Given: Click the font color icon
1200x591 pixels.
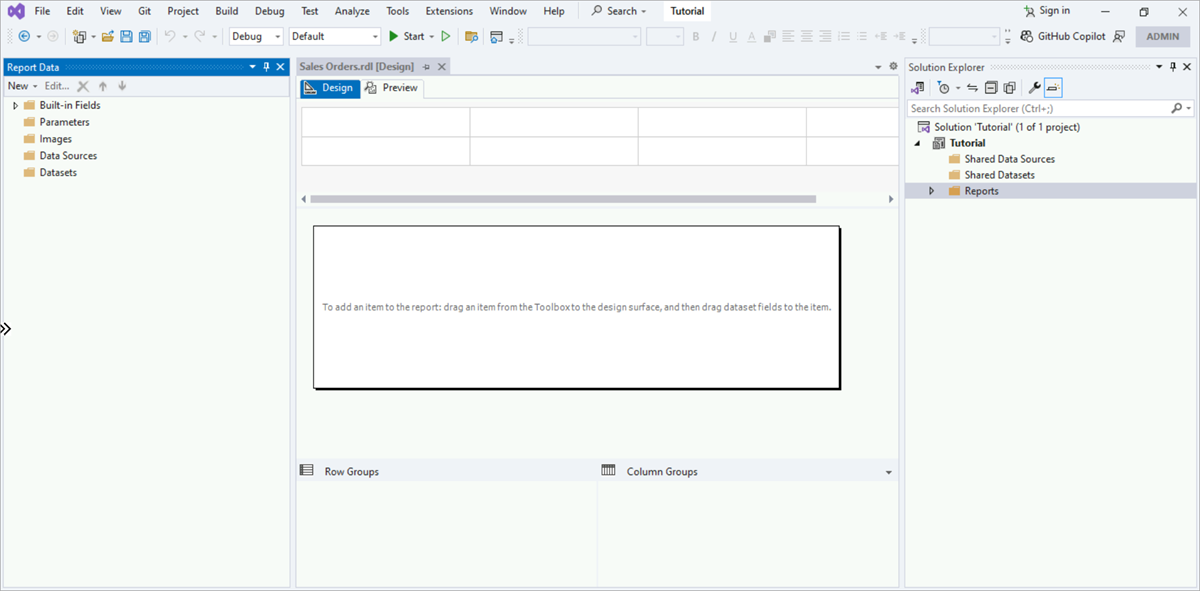Looking at the screenshot, I should 751,36.
